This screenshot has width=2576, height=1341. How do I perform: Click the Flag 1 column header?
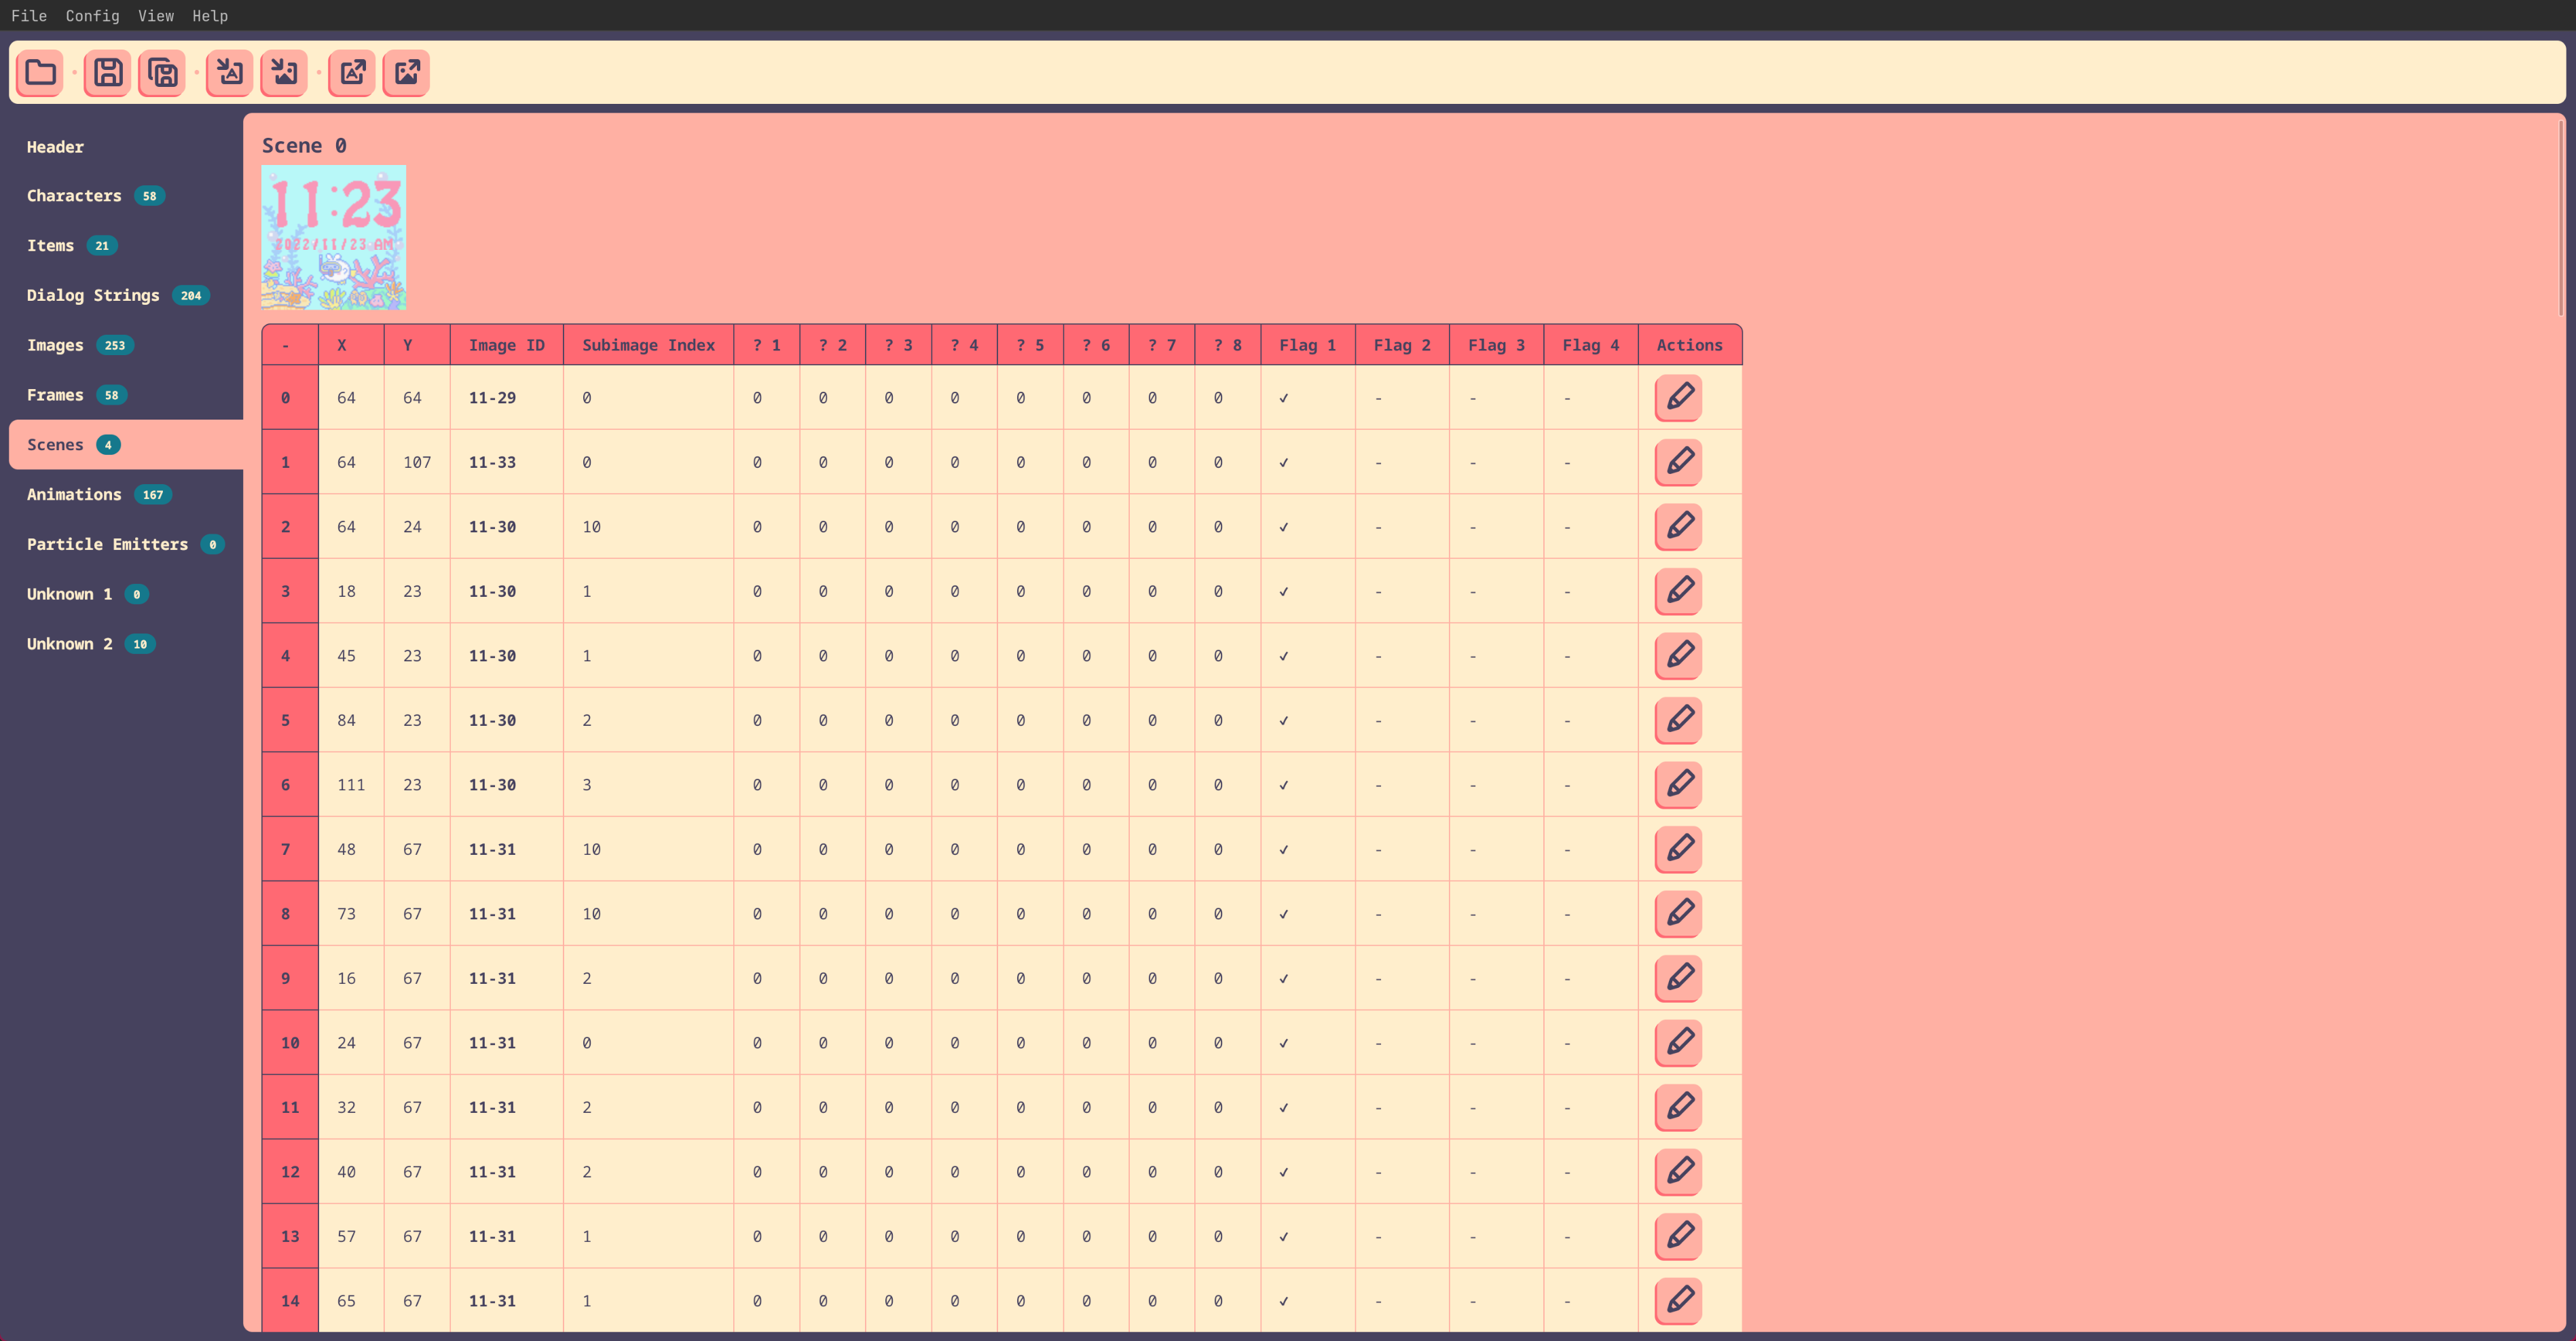[x=1307, y=345]
